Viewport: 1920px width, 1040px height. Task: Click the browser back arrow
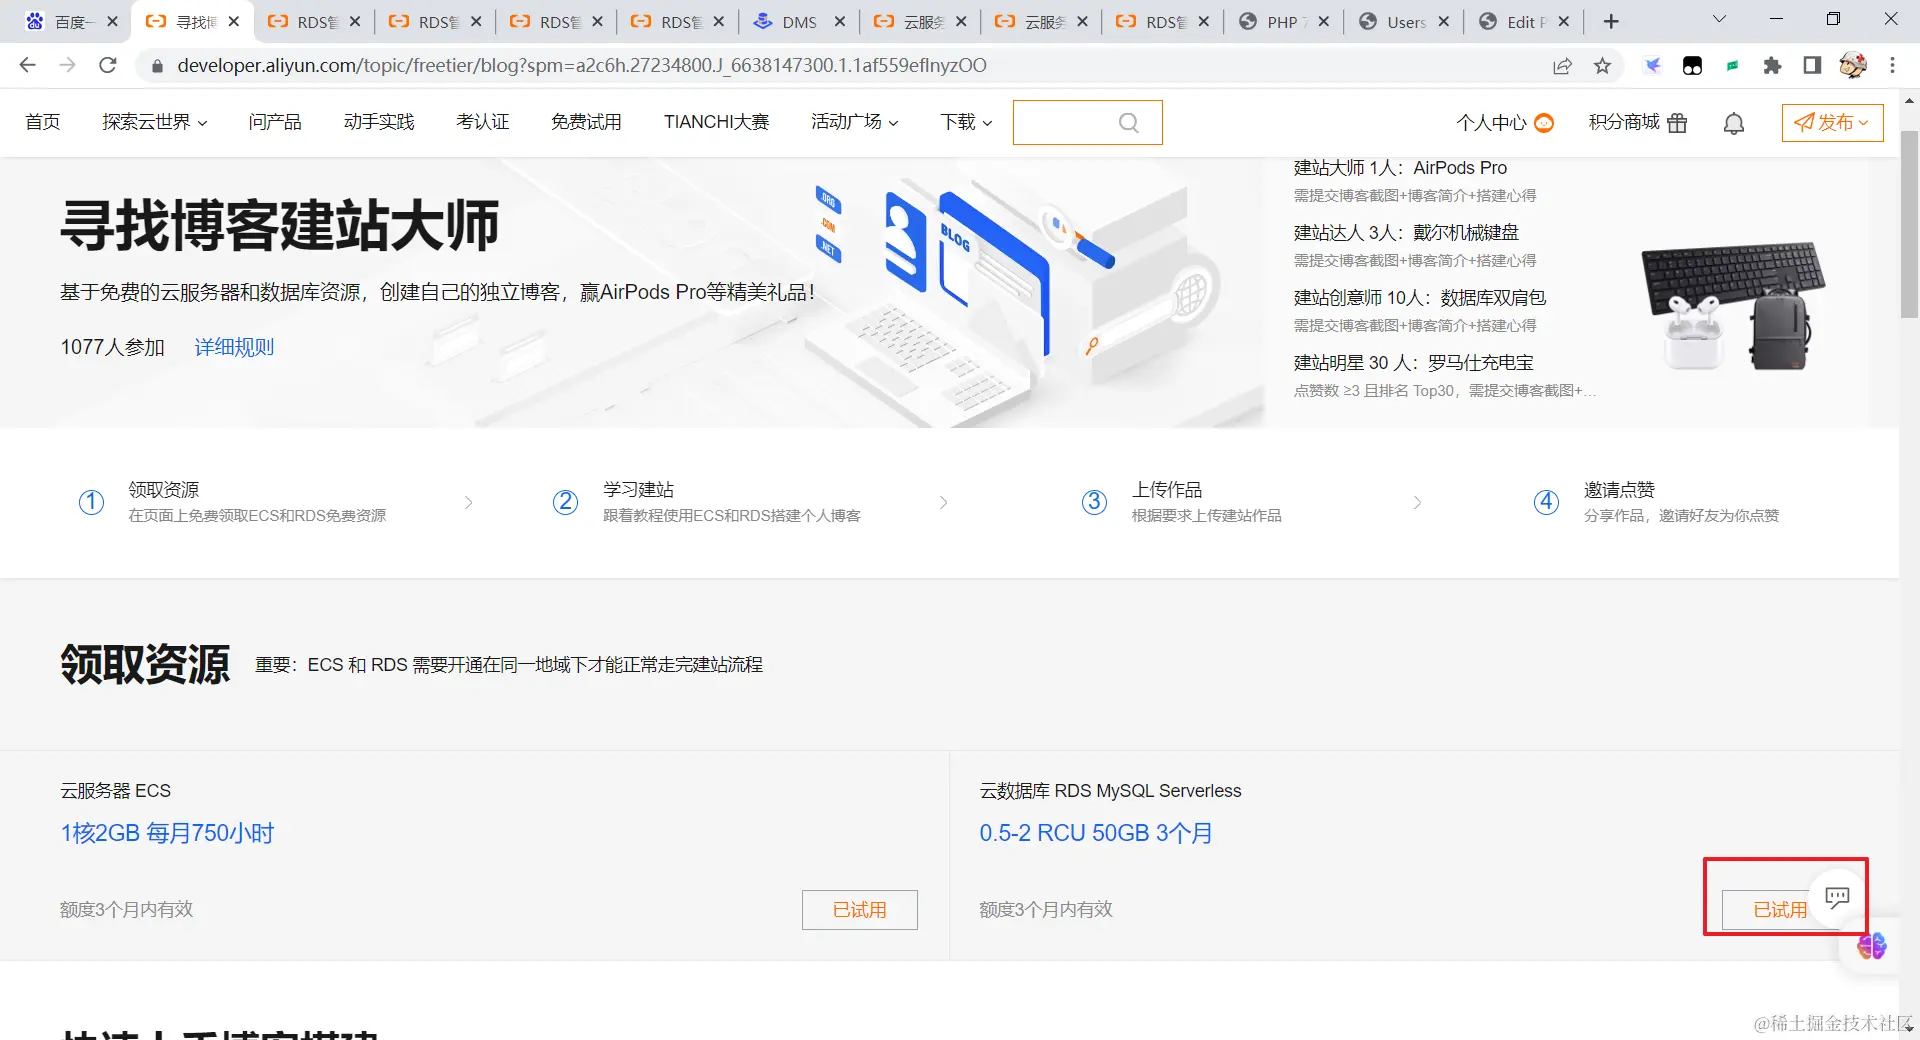point(28,65)
